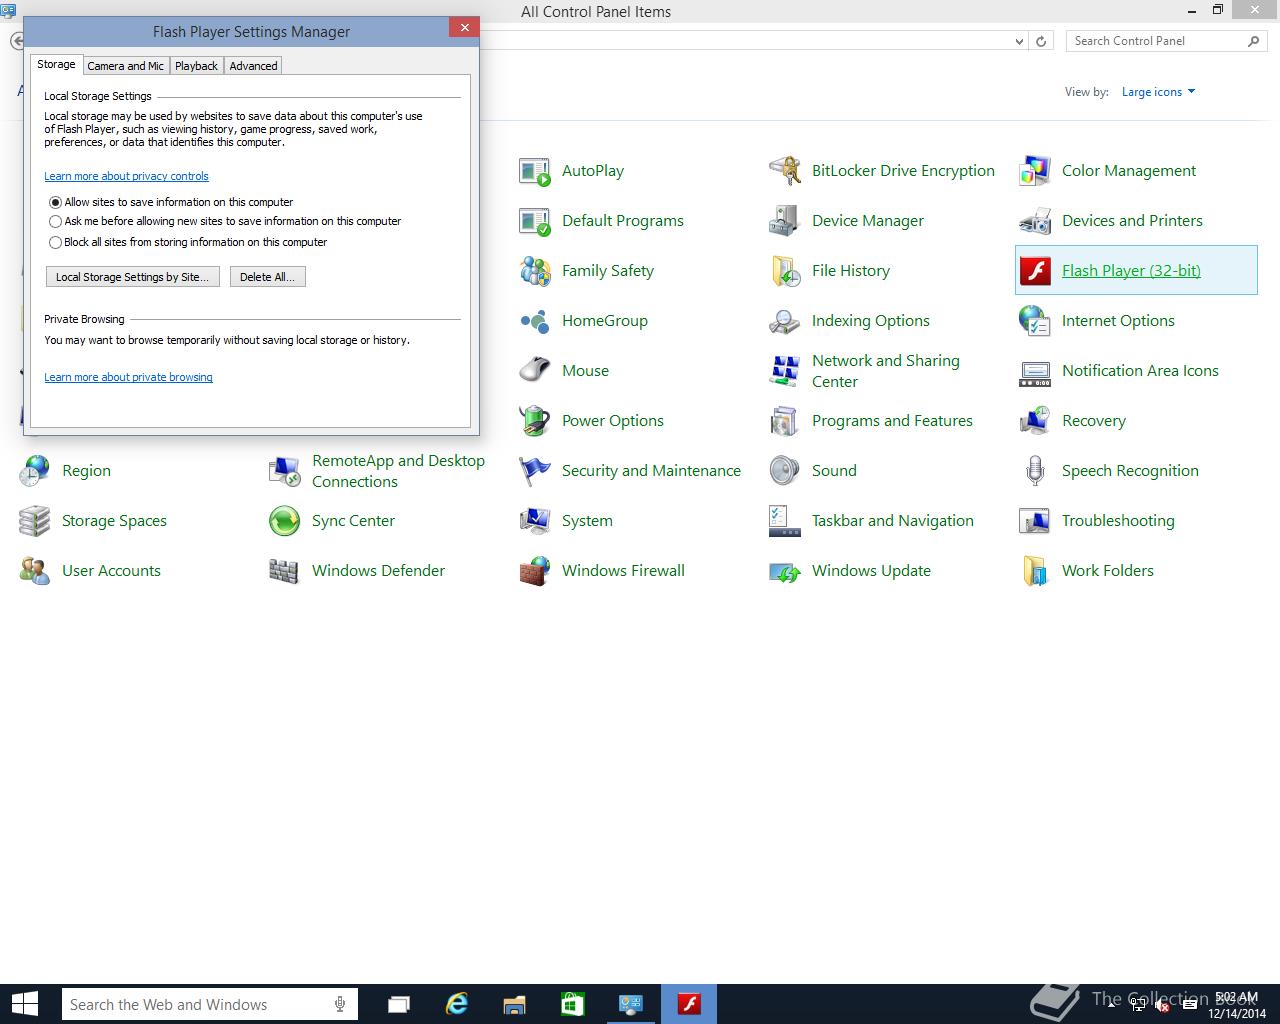Close the Flash Player Settings Manager
This screenshot has height=1024, width=1280.
tap(464, 28)
